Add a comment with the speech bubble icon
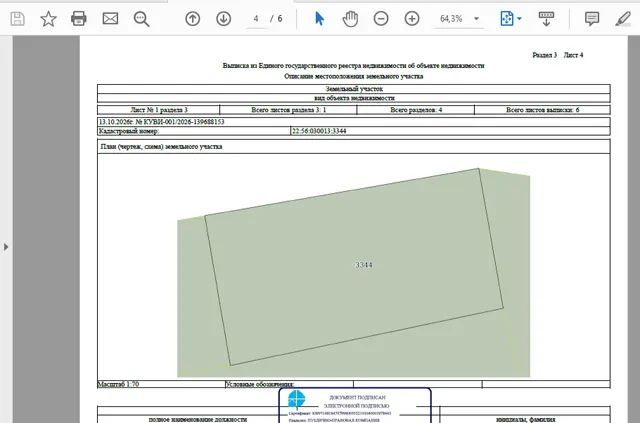This screenshot has width=640, height=423. pyautogui.click(x=592, y=19)
